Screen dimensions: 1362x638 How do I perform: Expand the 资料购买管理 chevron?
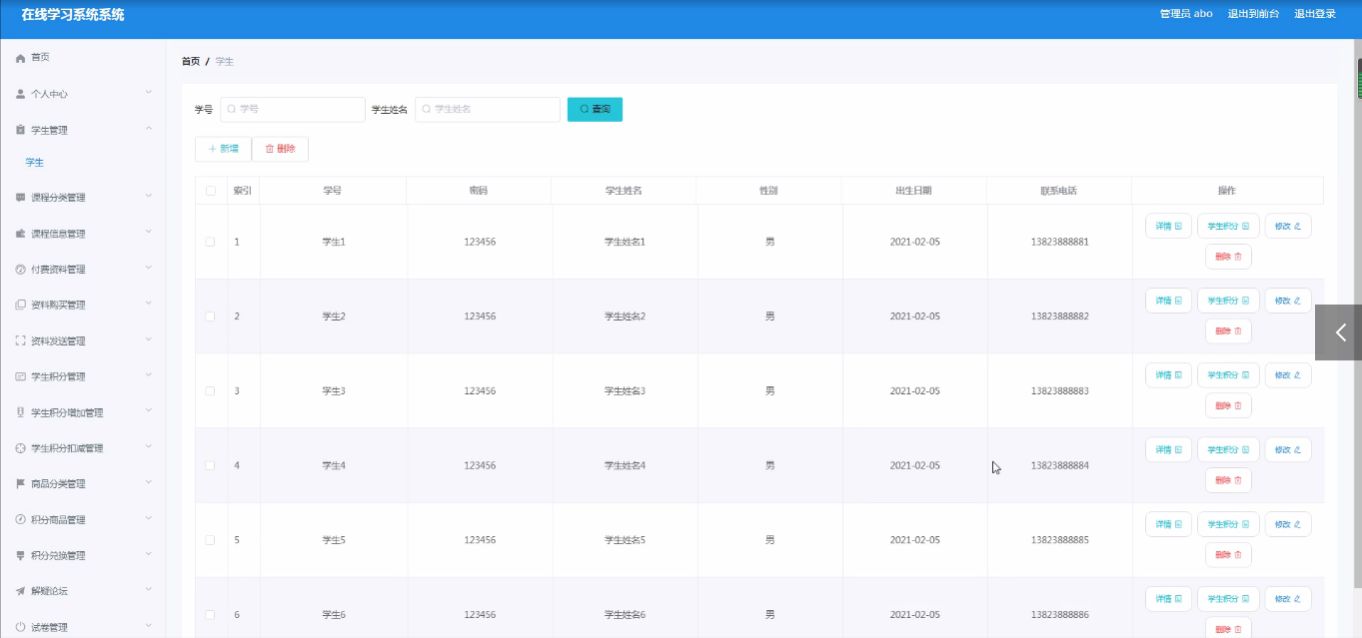coord(148,304)
